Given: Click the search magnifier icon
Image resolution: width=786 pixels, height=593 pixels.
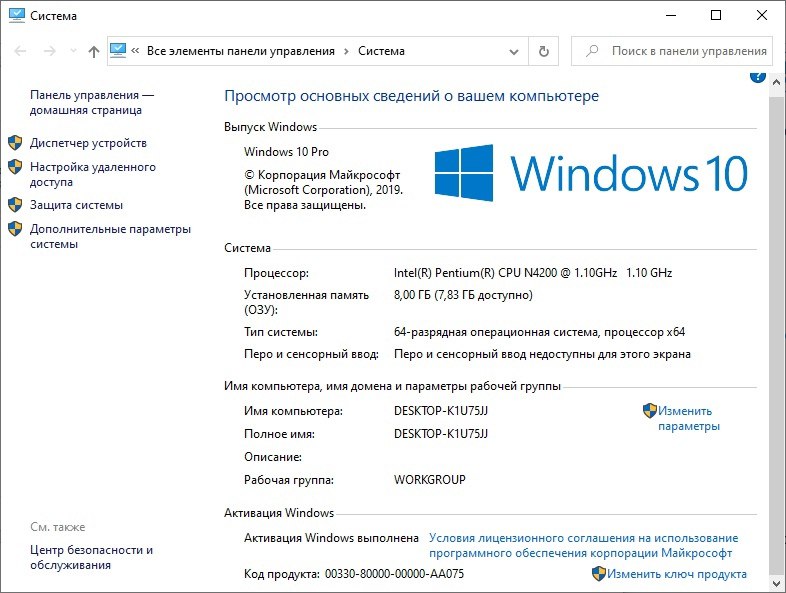Looking at the screenshot, I should [x=592, y=51].
